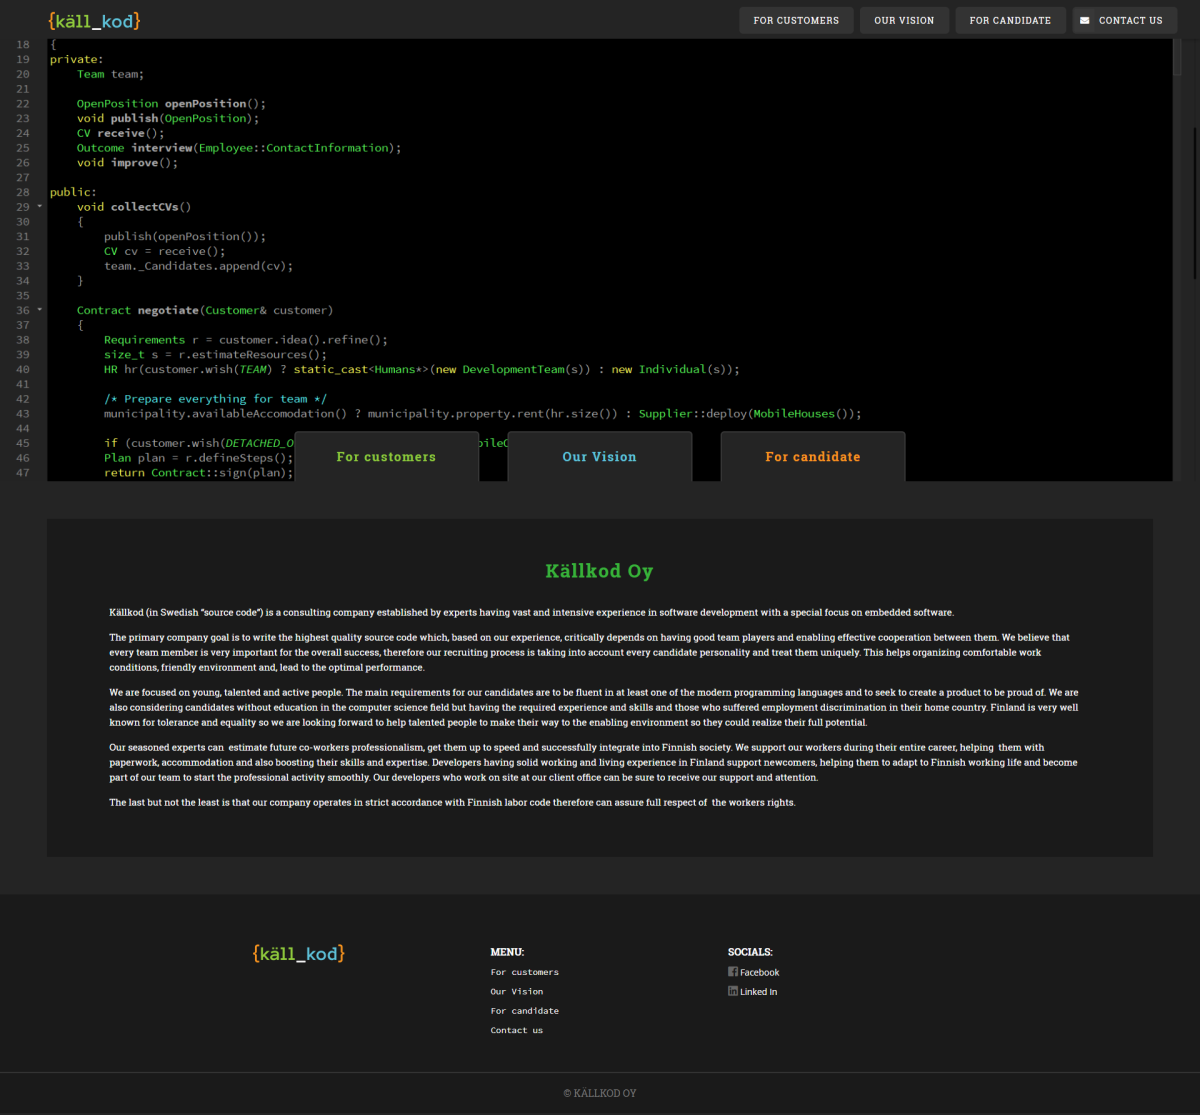Click line number 40 in the gutter
Image resolution: width=1200 pixels, height=1115 pixels.
coord(23,369)
